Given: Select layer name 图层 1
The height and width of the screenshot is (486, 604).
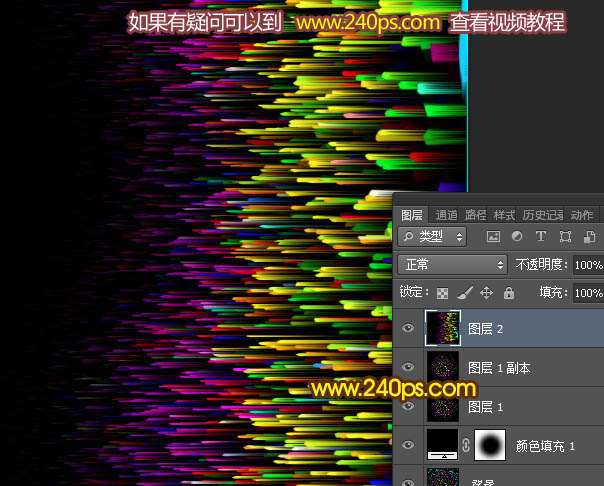Looking at the screenshot, I should point(485,407).
